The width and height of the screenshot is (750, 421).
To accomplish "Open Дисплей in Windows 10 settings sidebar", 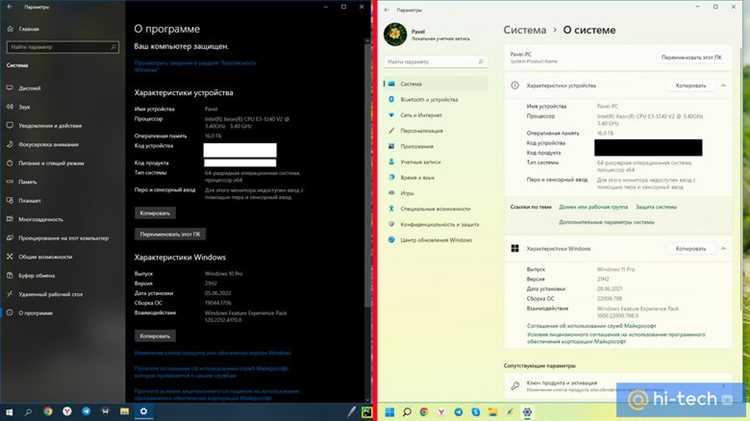I will pos(29,88).
